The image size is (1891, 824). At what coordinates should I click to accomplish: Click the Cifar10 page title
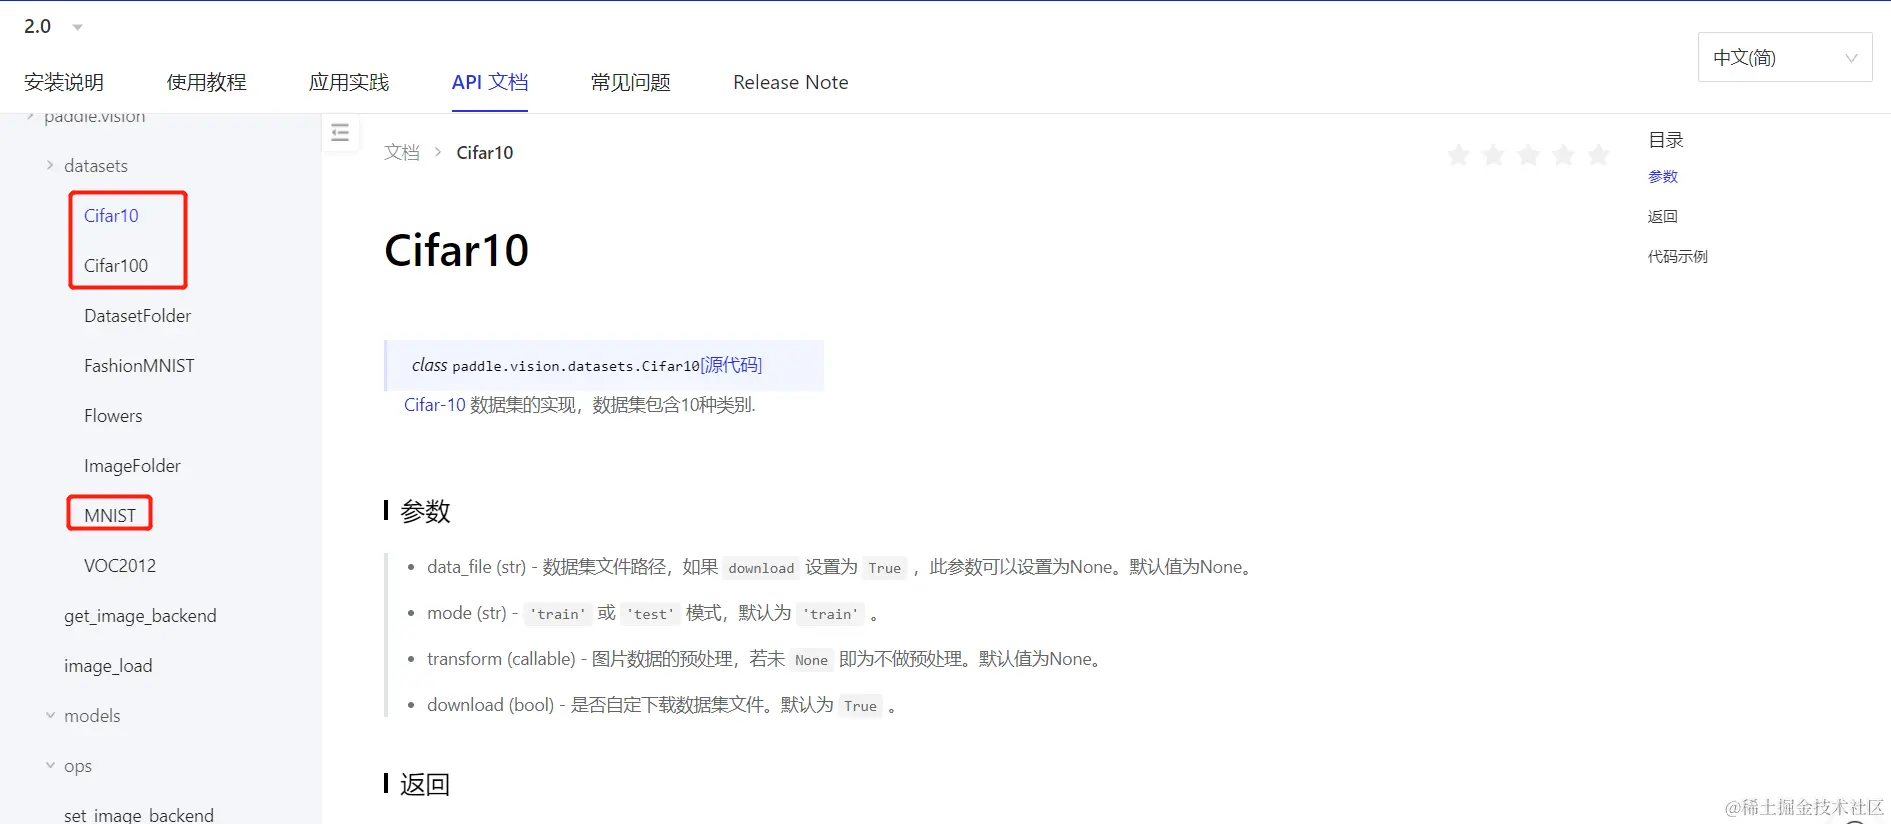pyautogui.click(x=456, y=250)
